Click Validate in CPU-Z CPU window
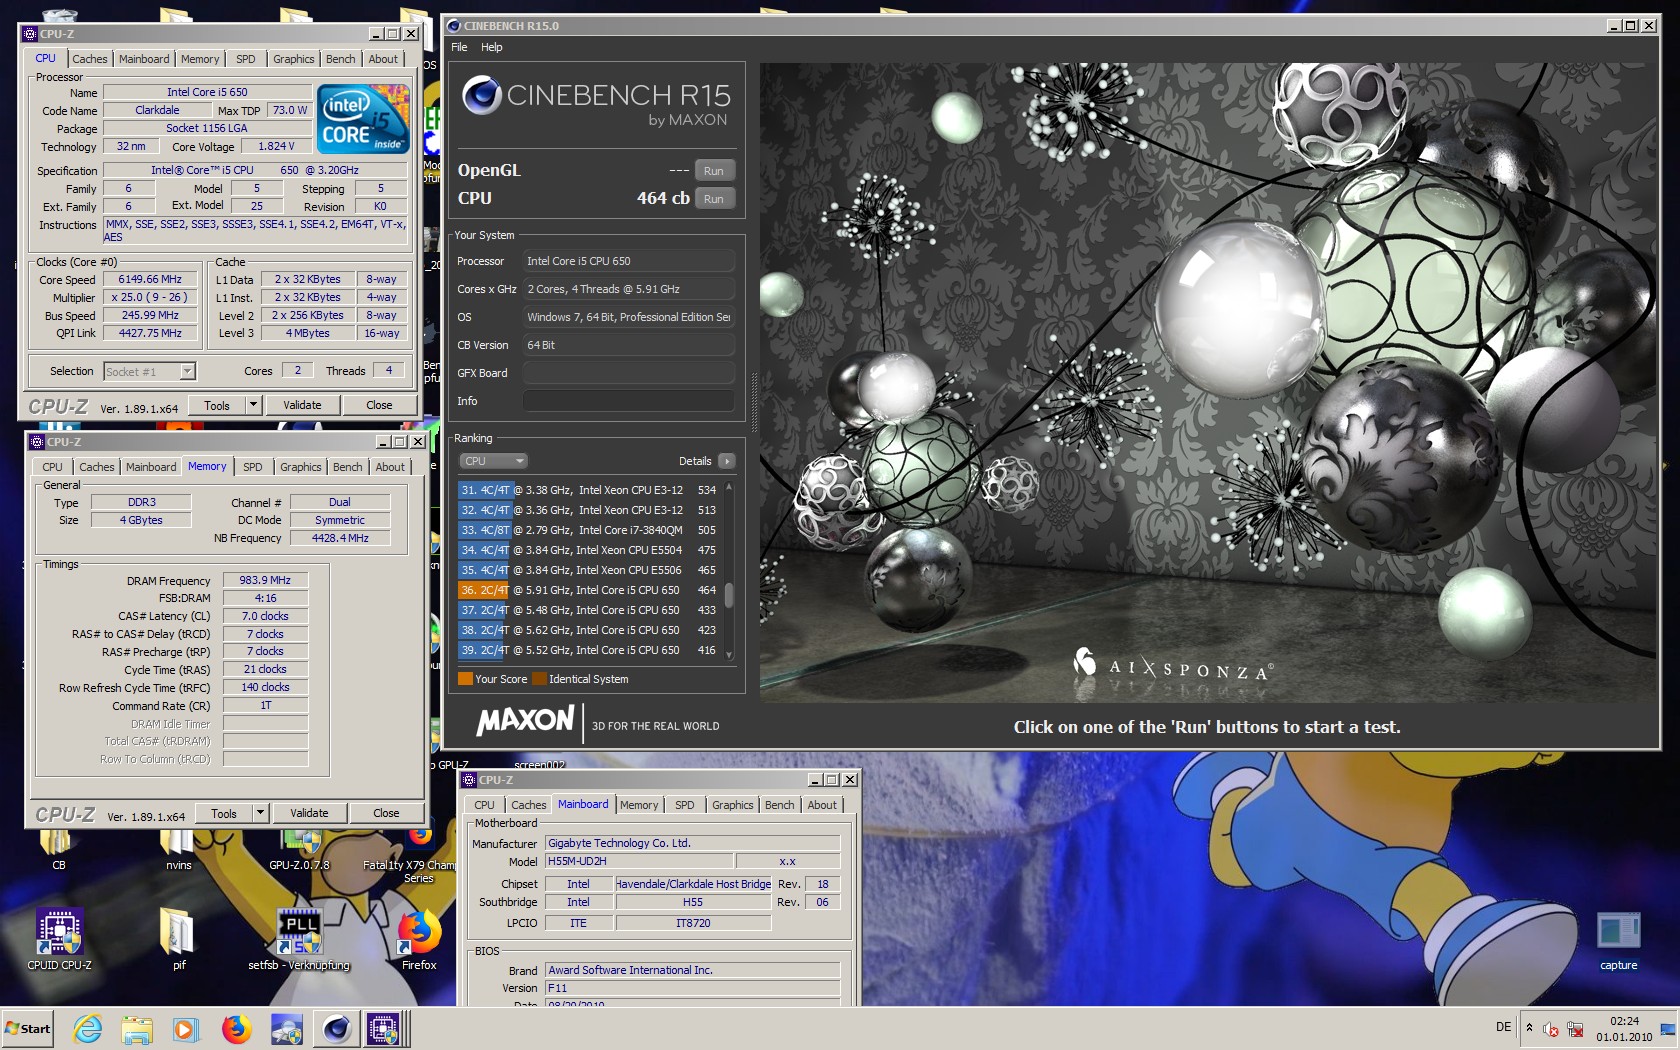This screenshot has height=1050, width=1680. point(302,405)
